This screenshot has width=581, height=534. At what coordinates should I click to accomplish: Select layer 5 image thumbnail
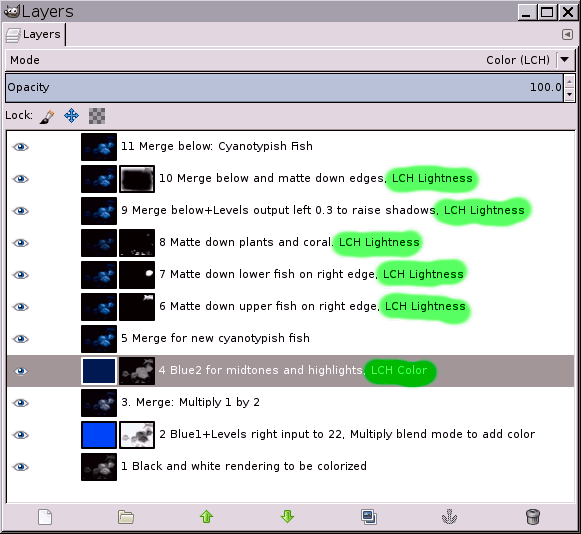[99, 339]
